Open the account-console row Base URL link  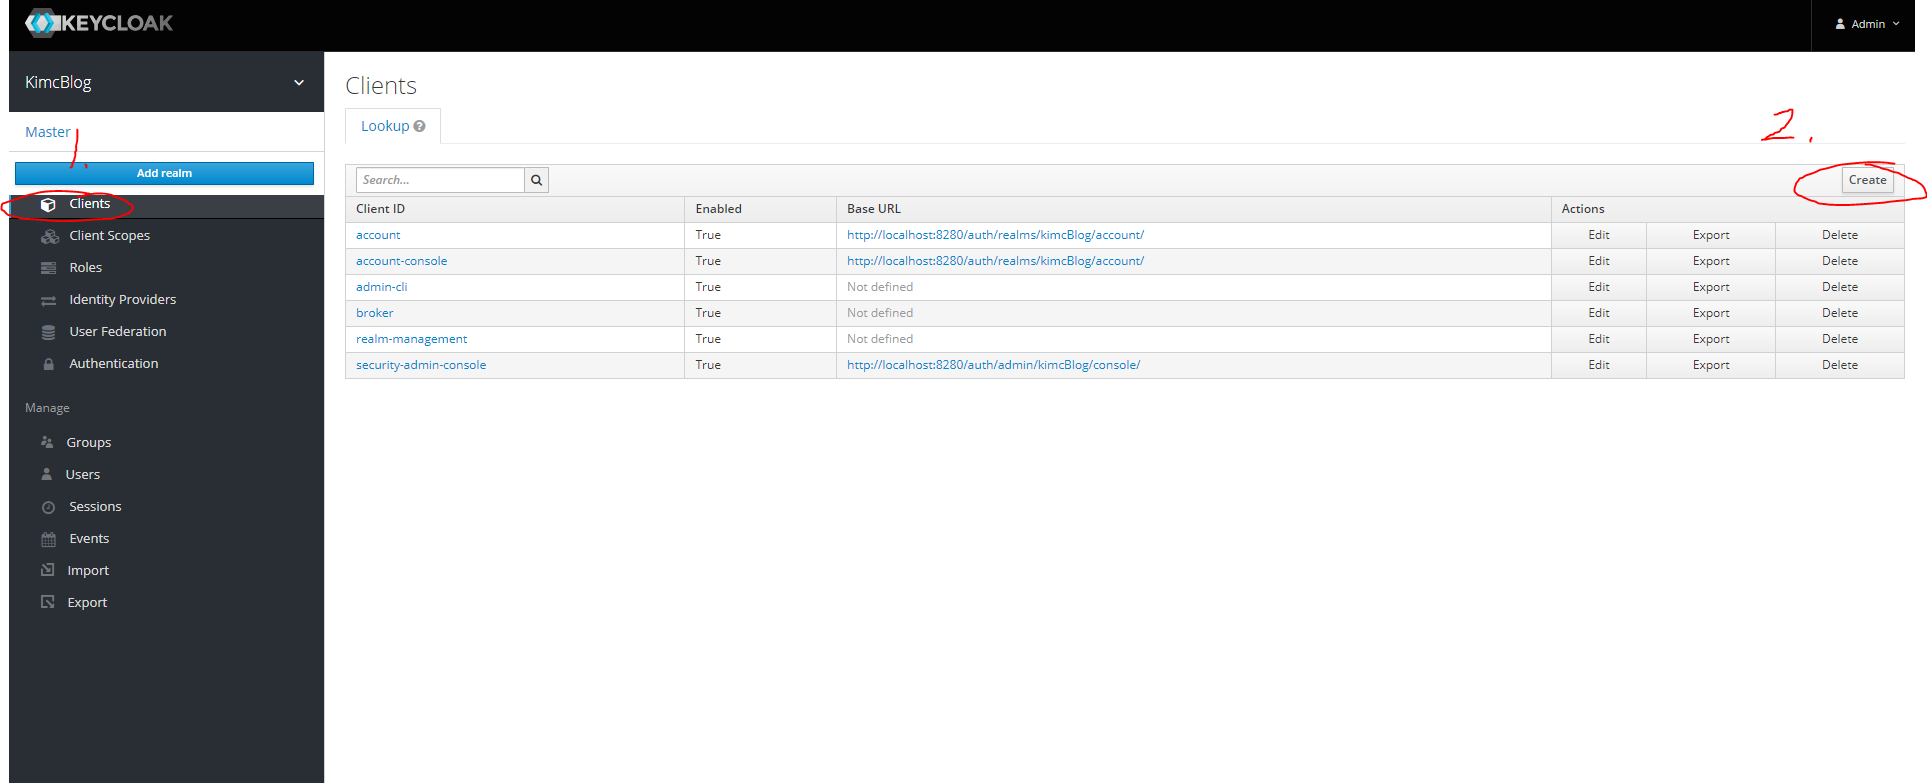pos(995,261)
